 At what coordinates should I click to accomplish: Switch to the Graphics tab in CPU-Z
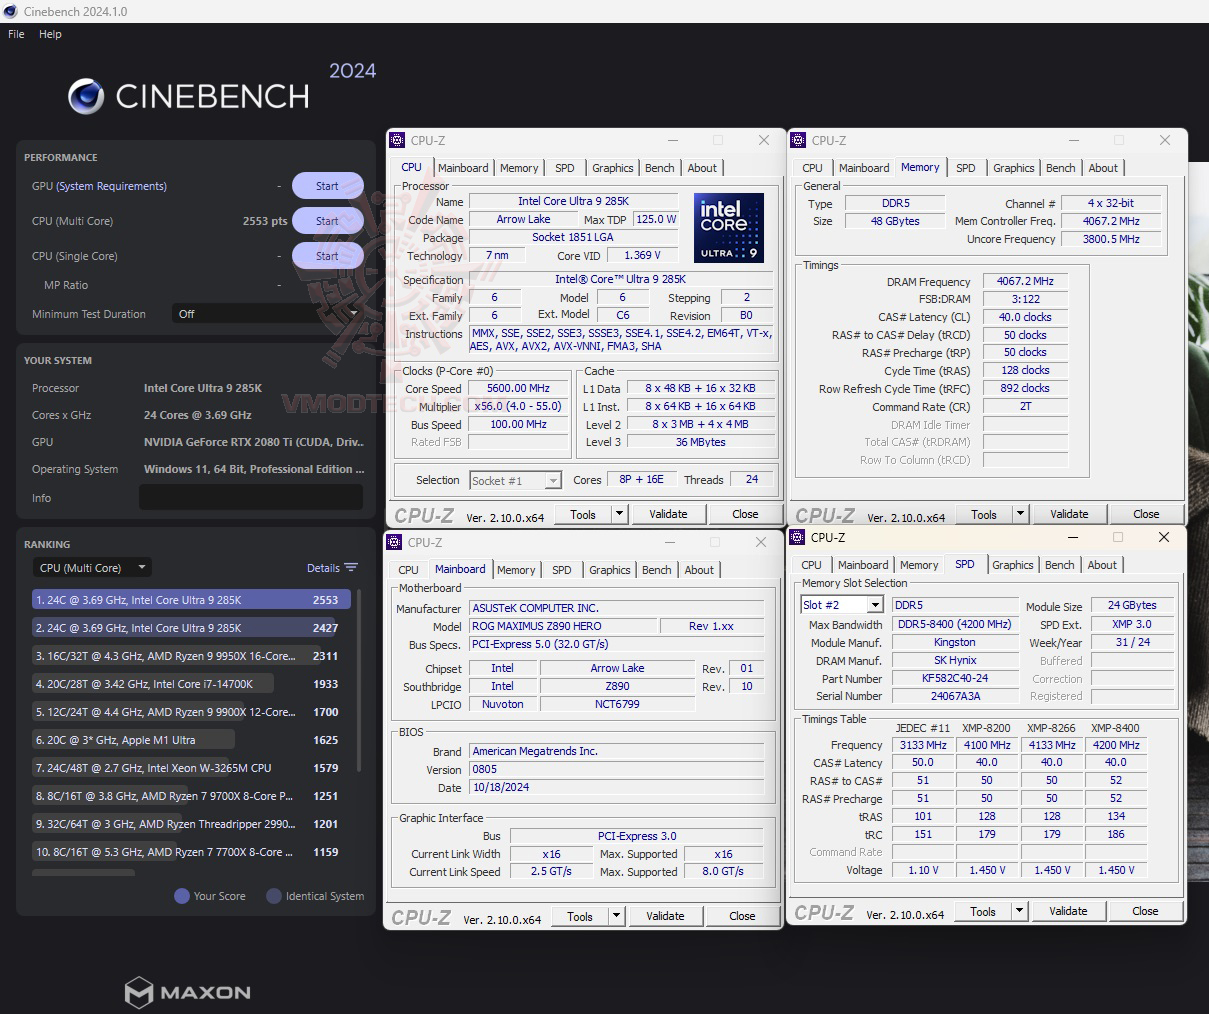[x=612, y=167]
